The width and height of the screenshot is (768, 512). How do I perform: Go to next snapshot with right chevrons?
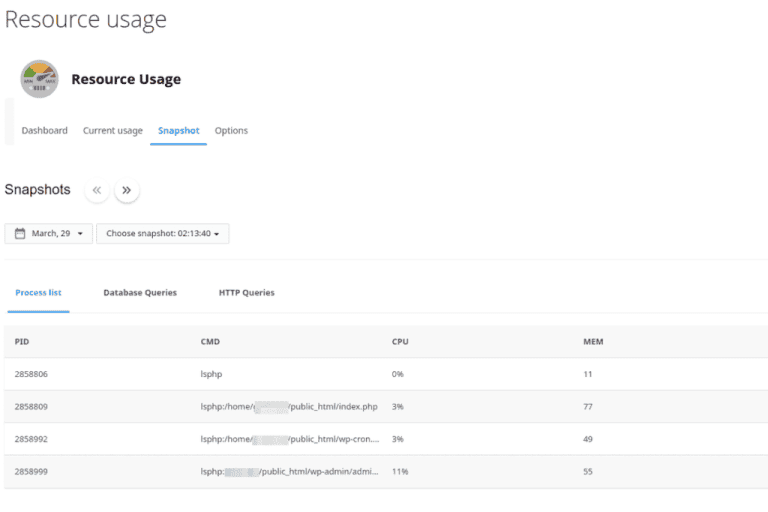click(x=126, y=190)
